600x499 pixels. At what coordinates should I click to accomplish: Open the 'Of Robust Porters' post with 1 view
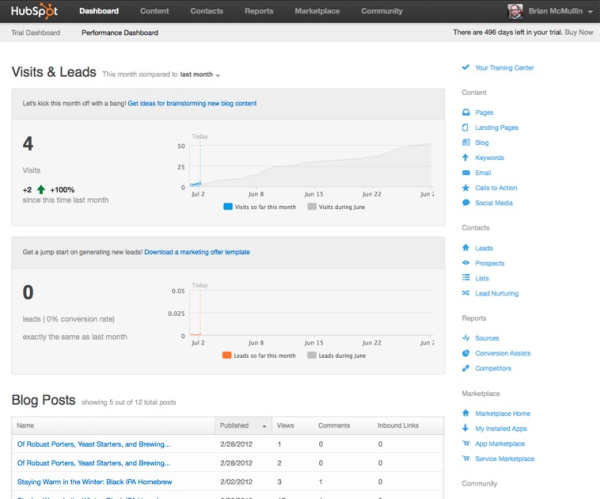pos(94,444)
